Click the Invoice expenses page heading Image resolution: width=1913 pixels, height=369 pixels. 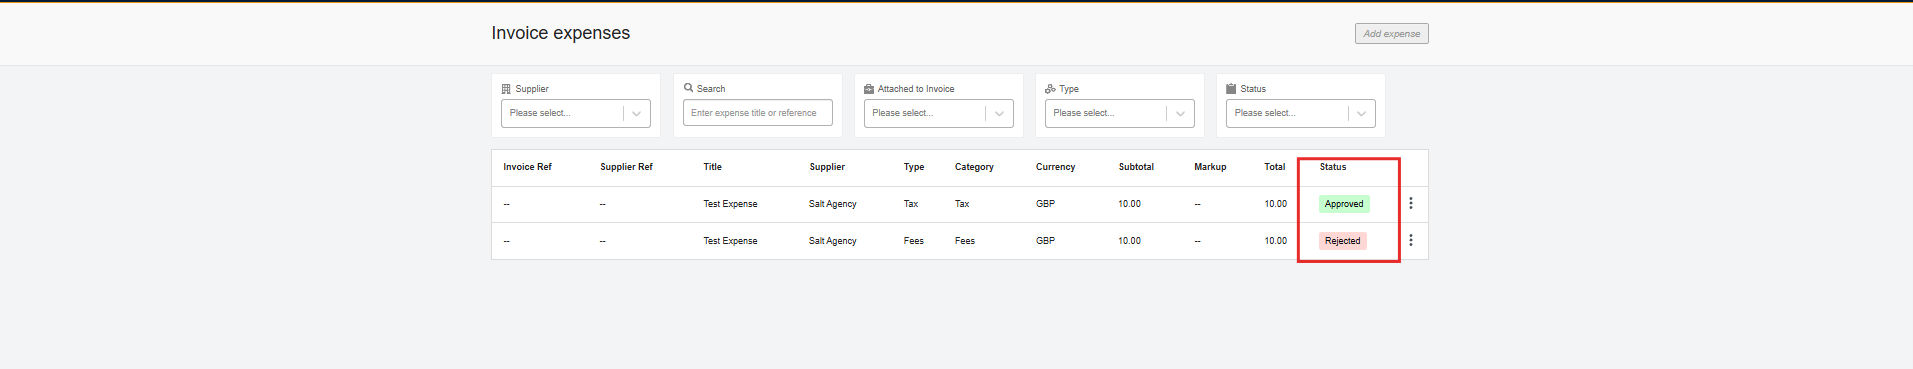pos(561,33)
